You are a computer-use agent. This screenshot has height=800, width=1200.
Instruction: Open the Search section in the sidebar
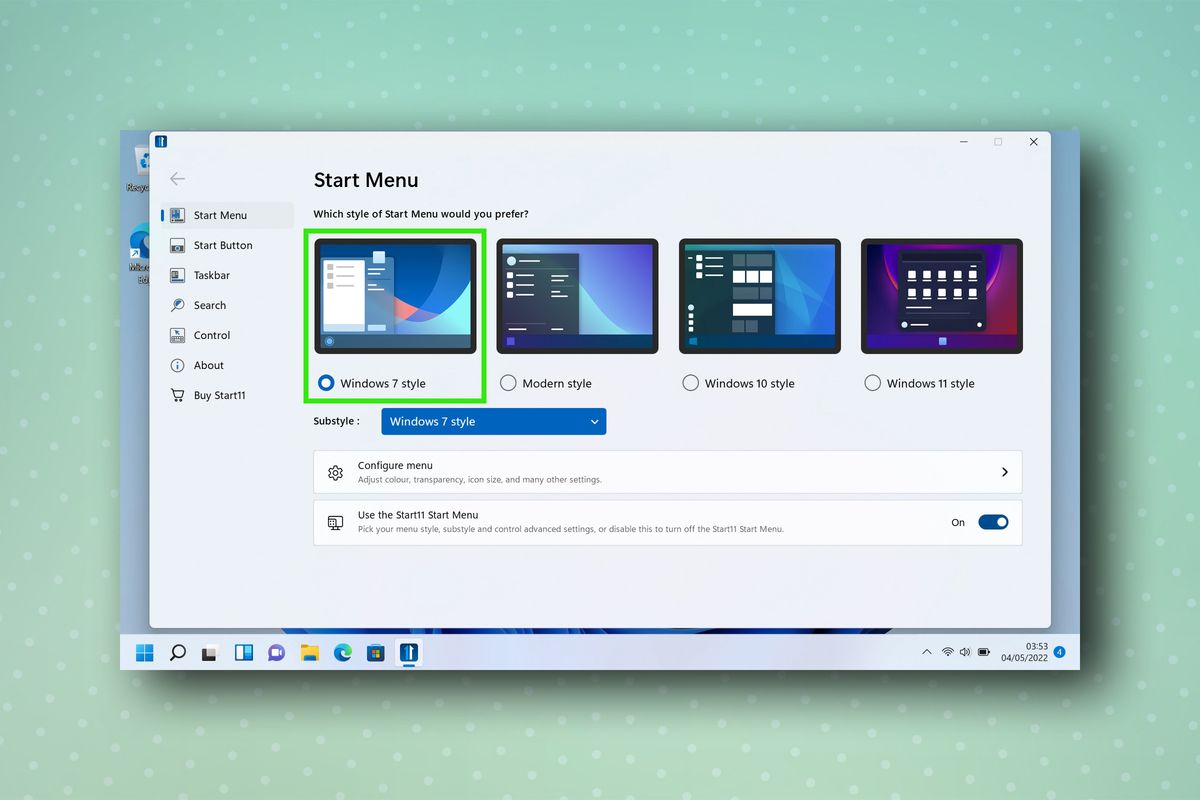210,305
